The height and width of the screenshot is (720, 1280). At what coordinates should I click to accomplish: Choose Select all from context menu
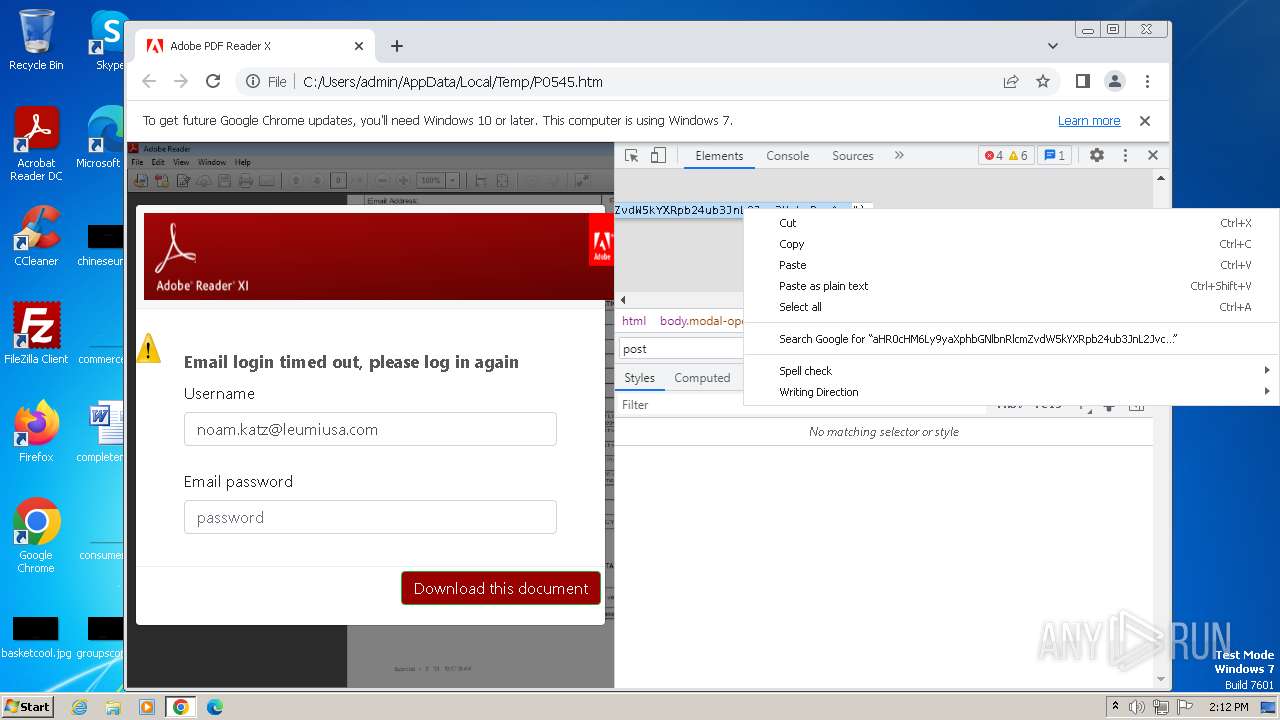coord(1011,307)
